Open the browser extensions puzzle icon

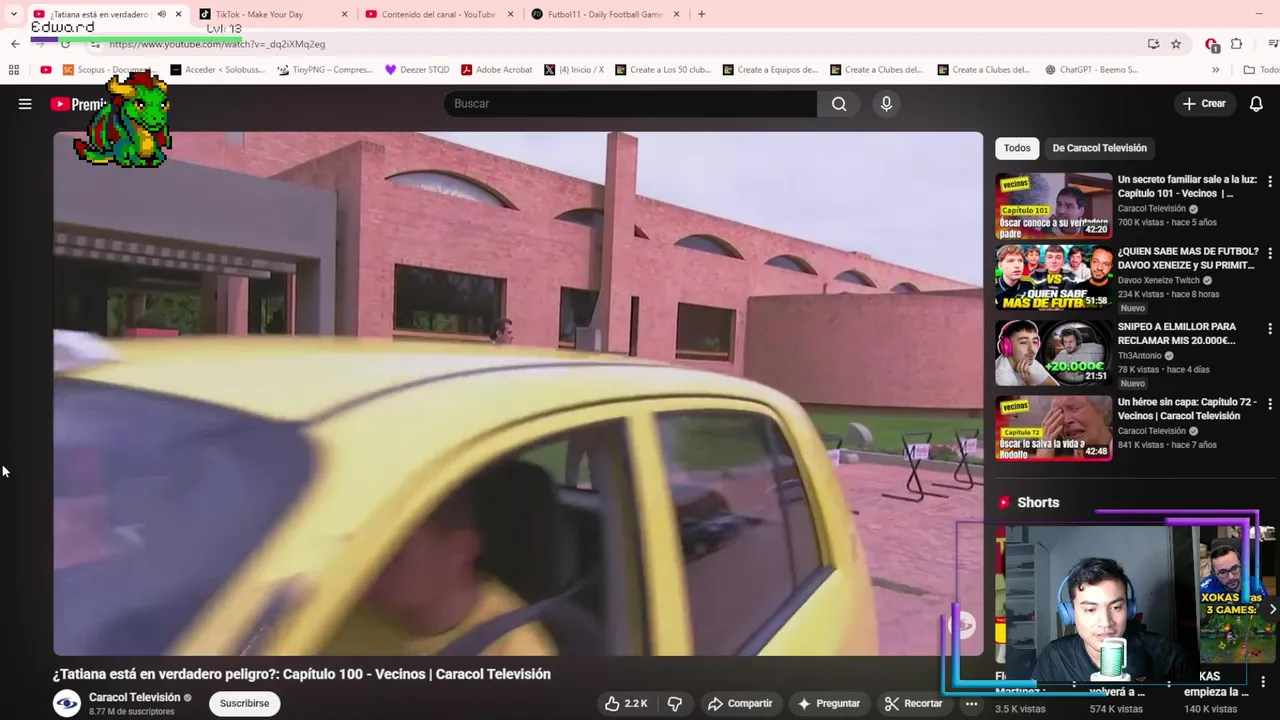(x=1237, y=44)
